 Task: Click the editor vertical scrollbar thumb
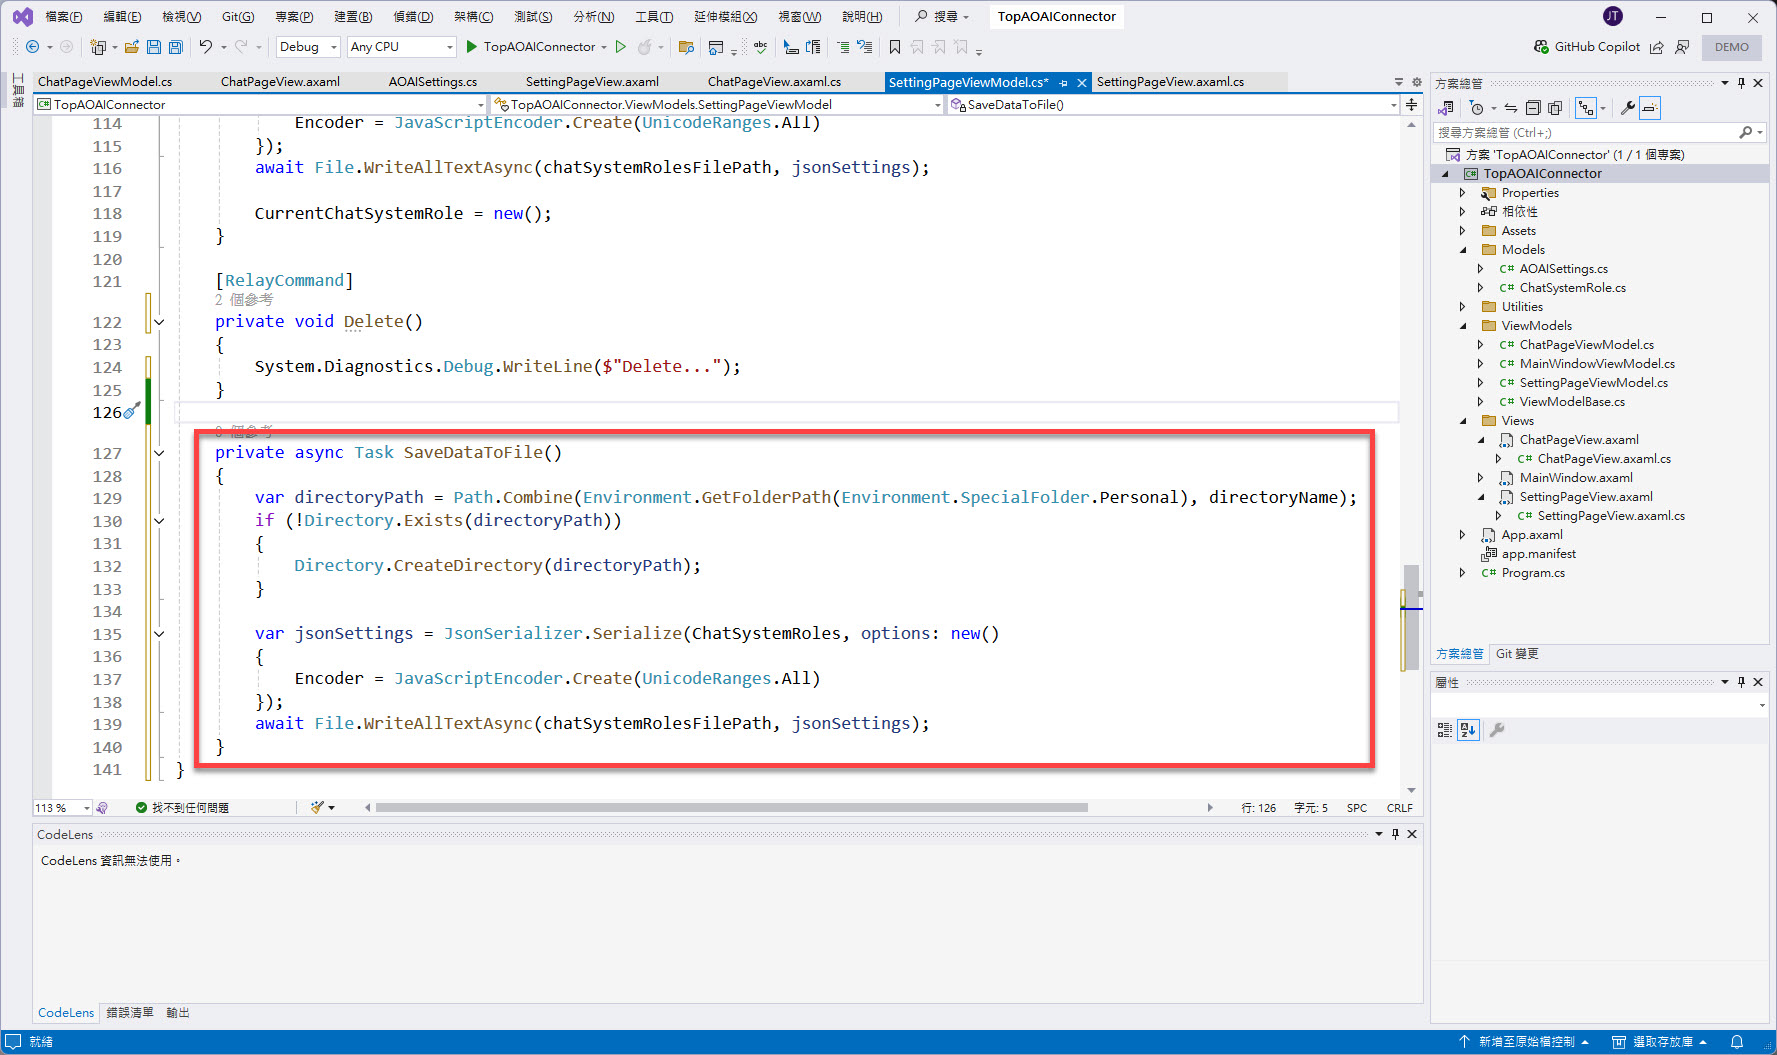click(1411, 617)
